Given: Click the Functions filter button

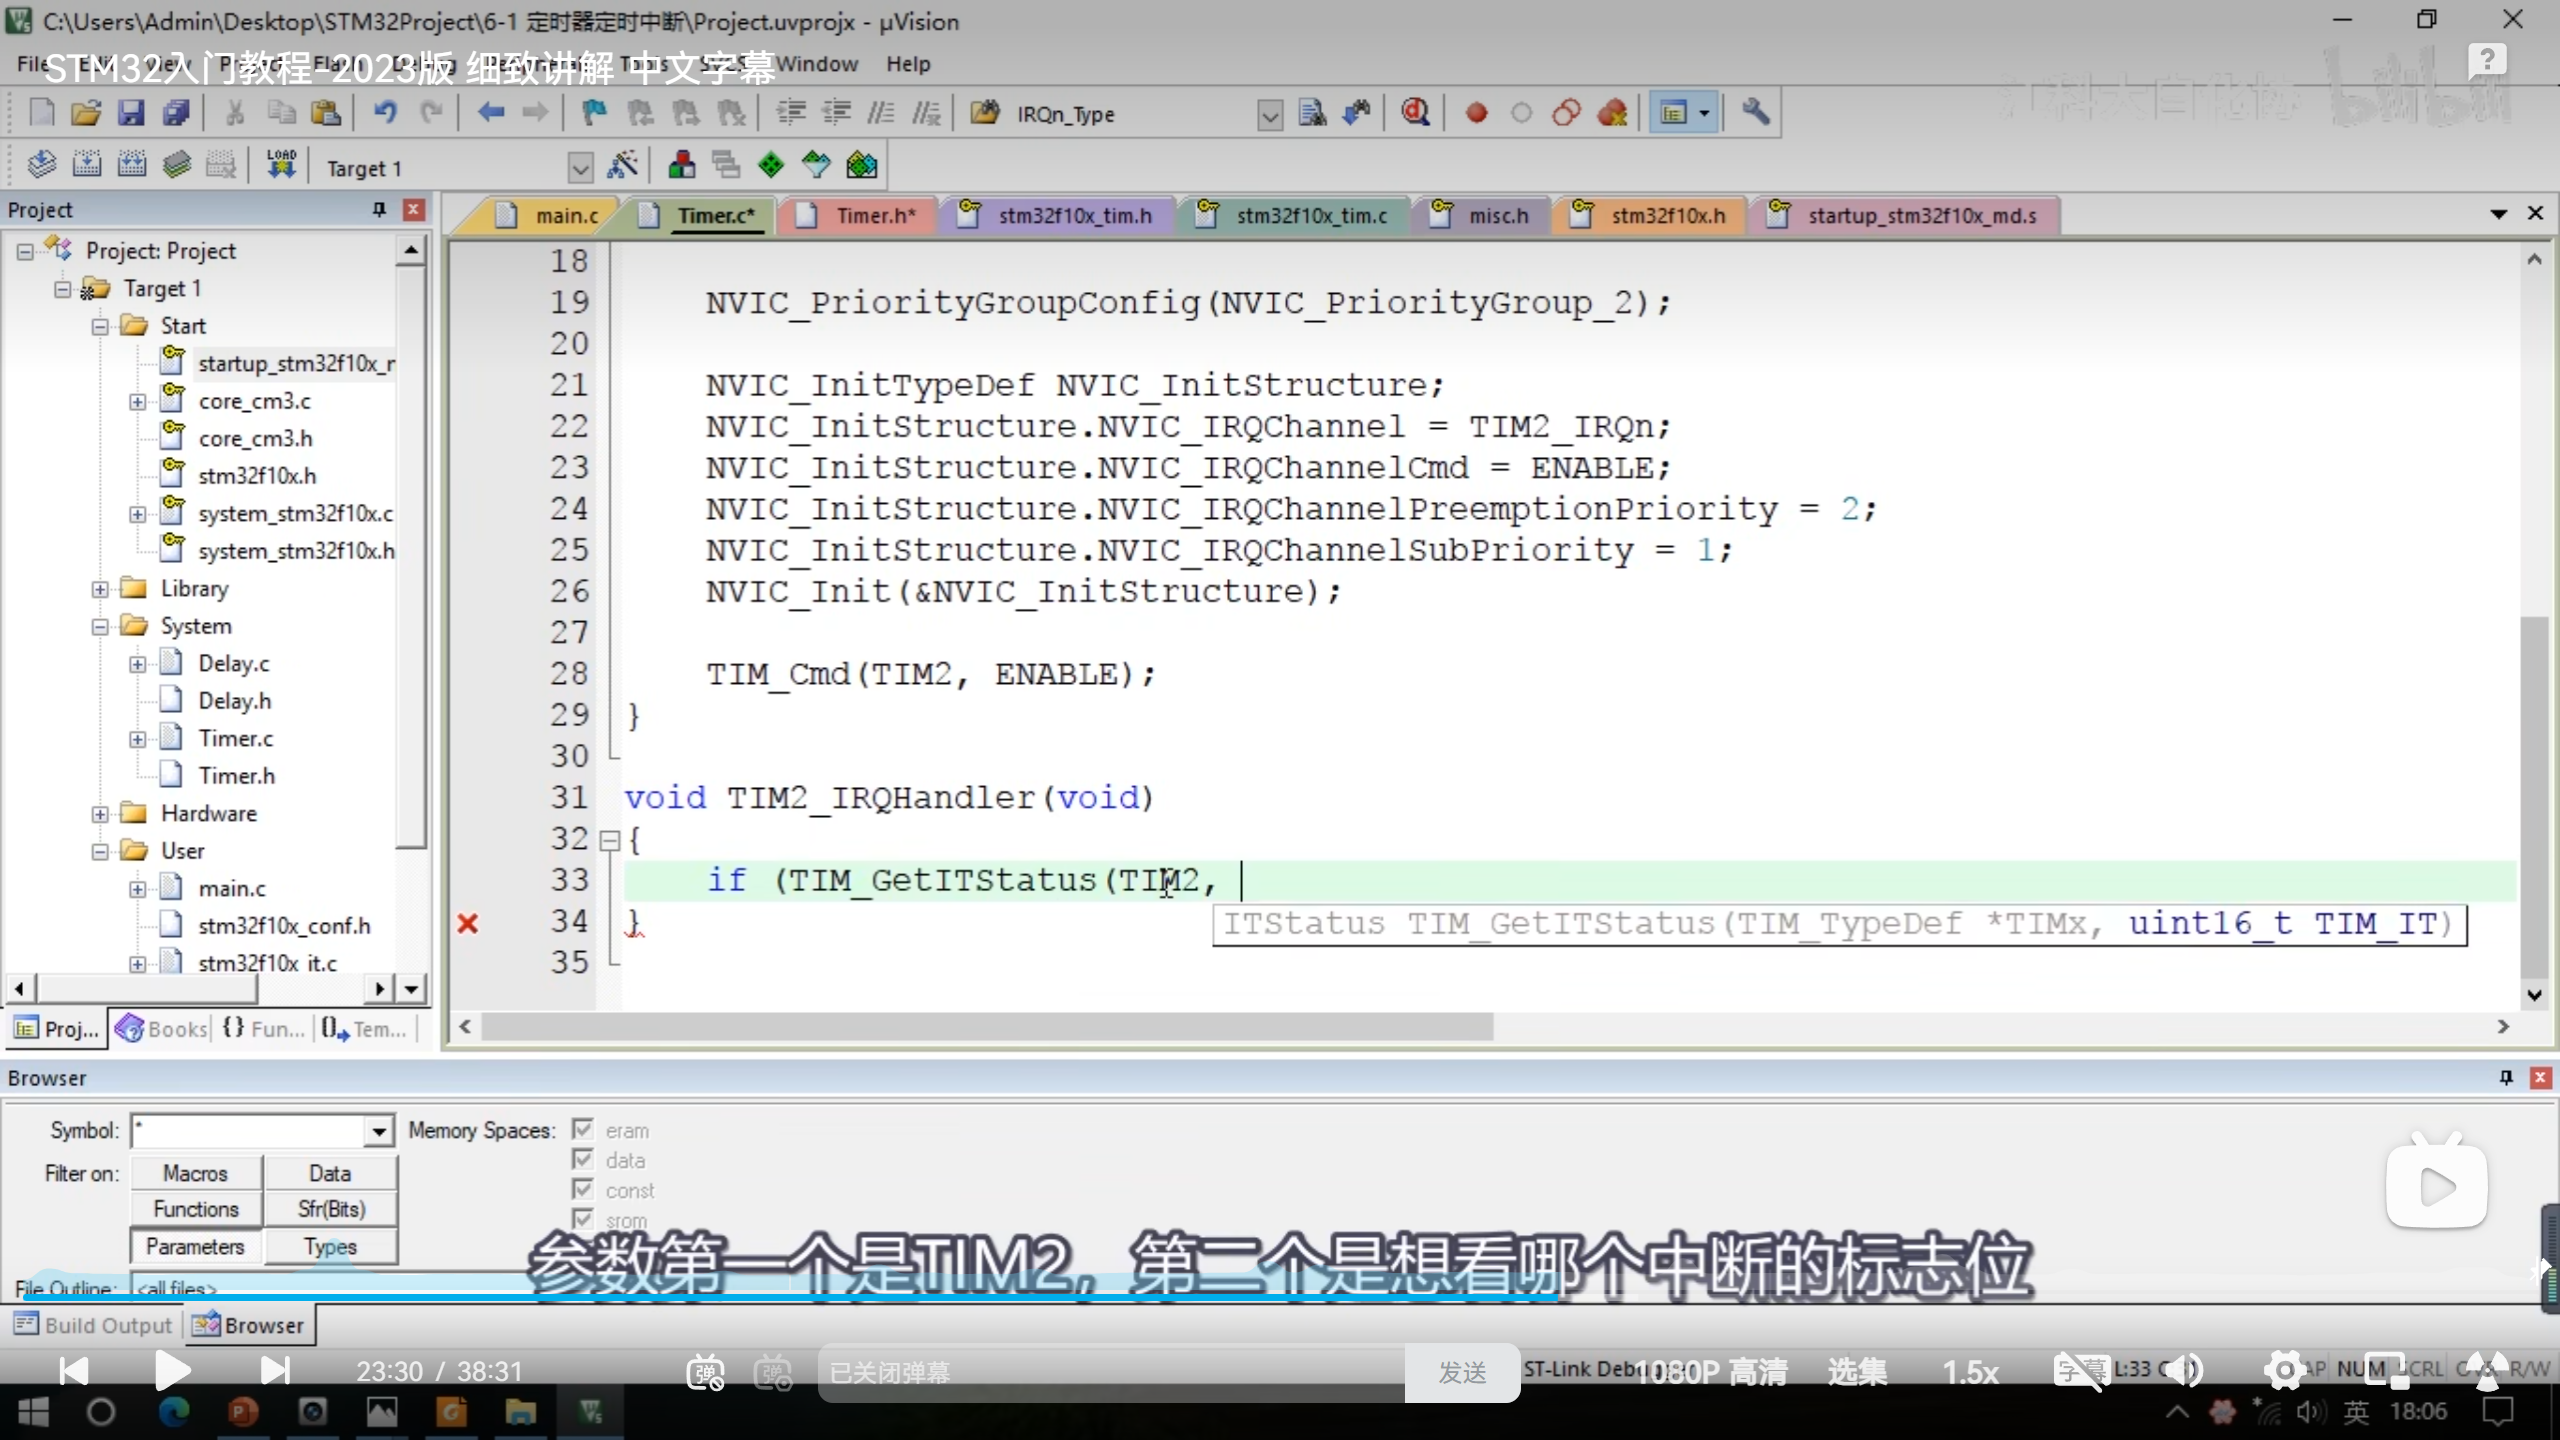Looking at the screenshot, I should pyautogui.click(x=196, y=1209).
